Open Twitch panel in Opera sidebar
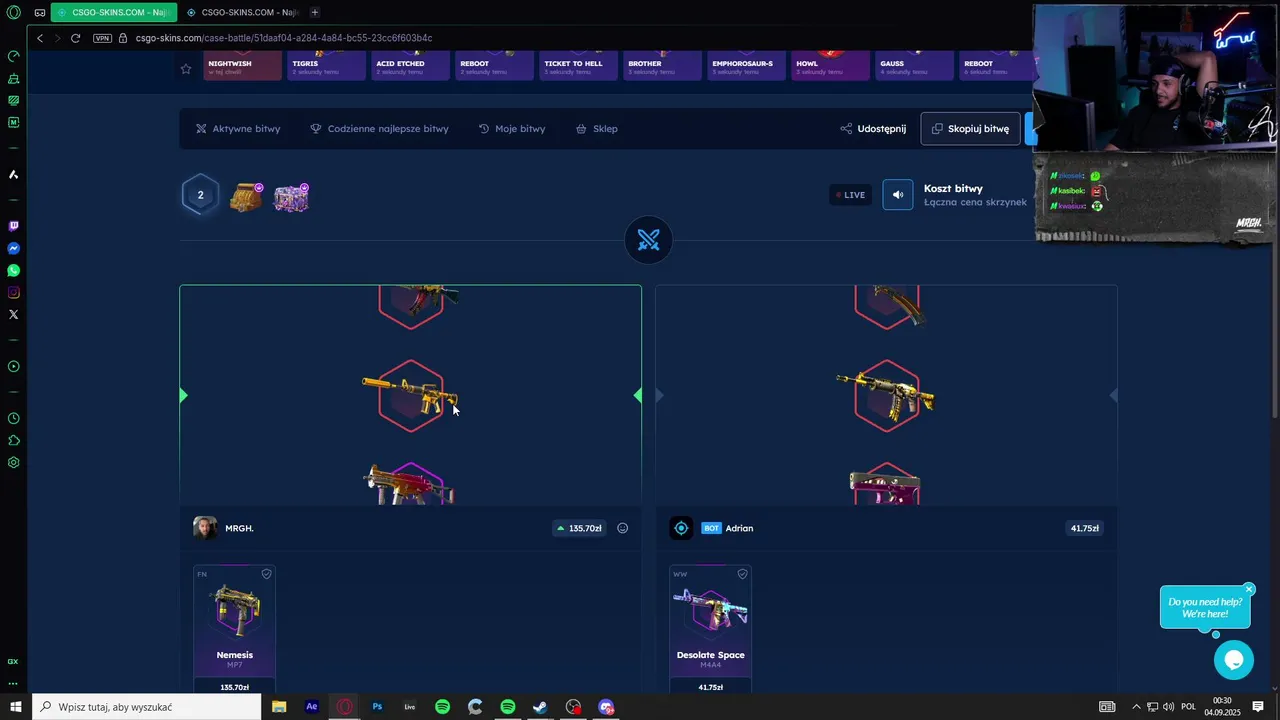The width and height of the screenshot is (1280, 720). pos(13,226)
